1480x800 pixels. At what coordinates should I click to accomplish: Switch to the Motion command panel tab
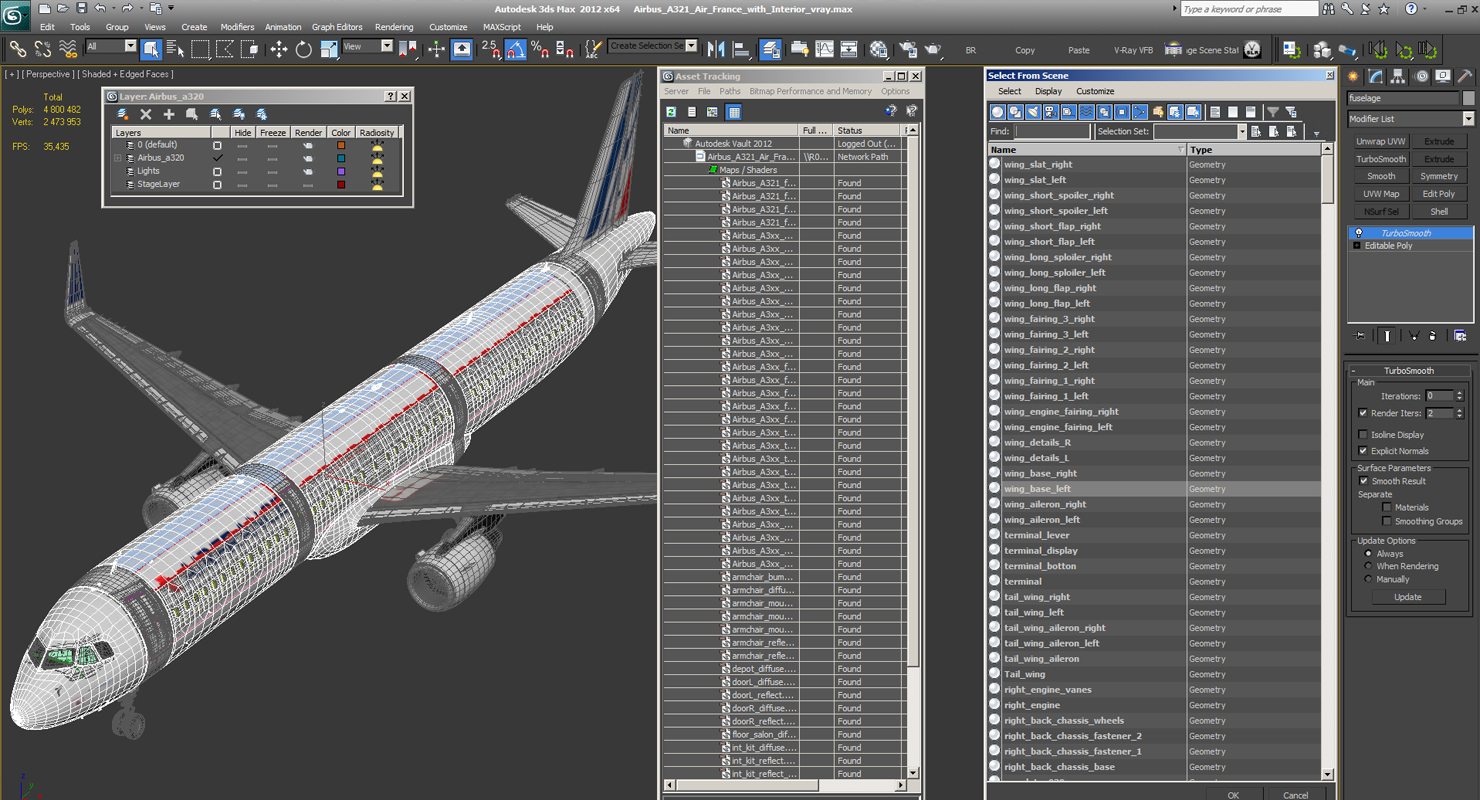point(1420,76)
